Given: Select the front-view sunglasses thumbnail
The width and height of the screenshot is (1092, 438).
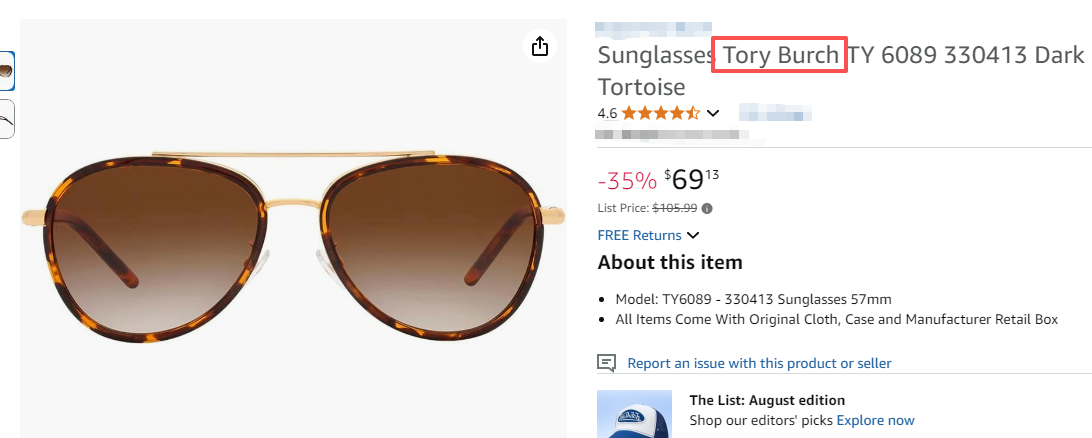Looking at the screenshot, I should tap(6, 71).
